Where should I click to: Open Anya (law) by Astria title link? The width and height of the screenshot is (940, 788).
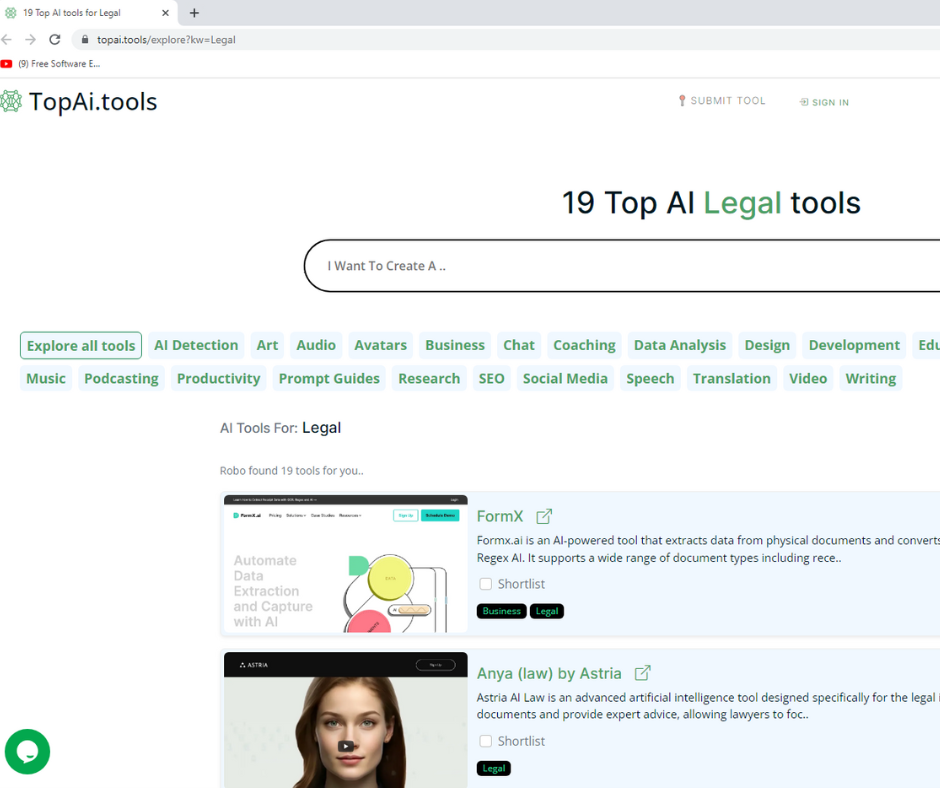coord(549,673)
